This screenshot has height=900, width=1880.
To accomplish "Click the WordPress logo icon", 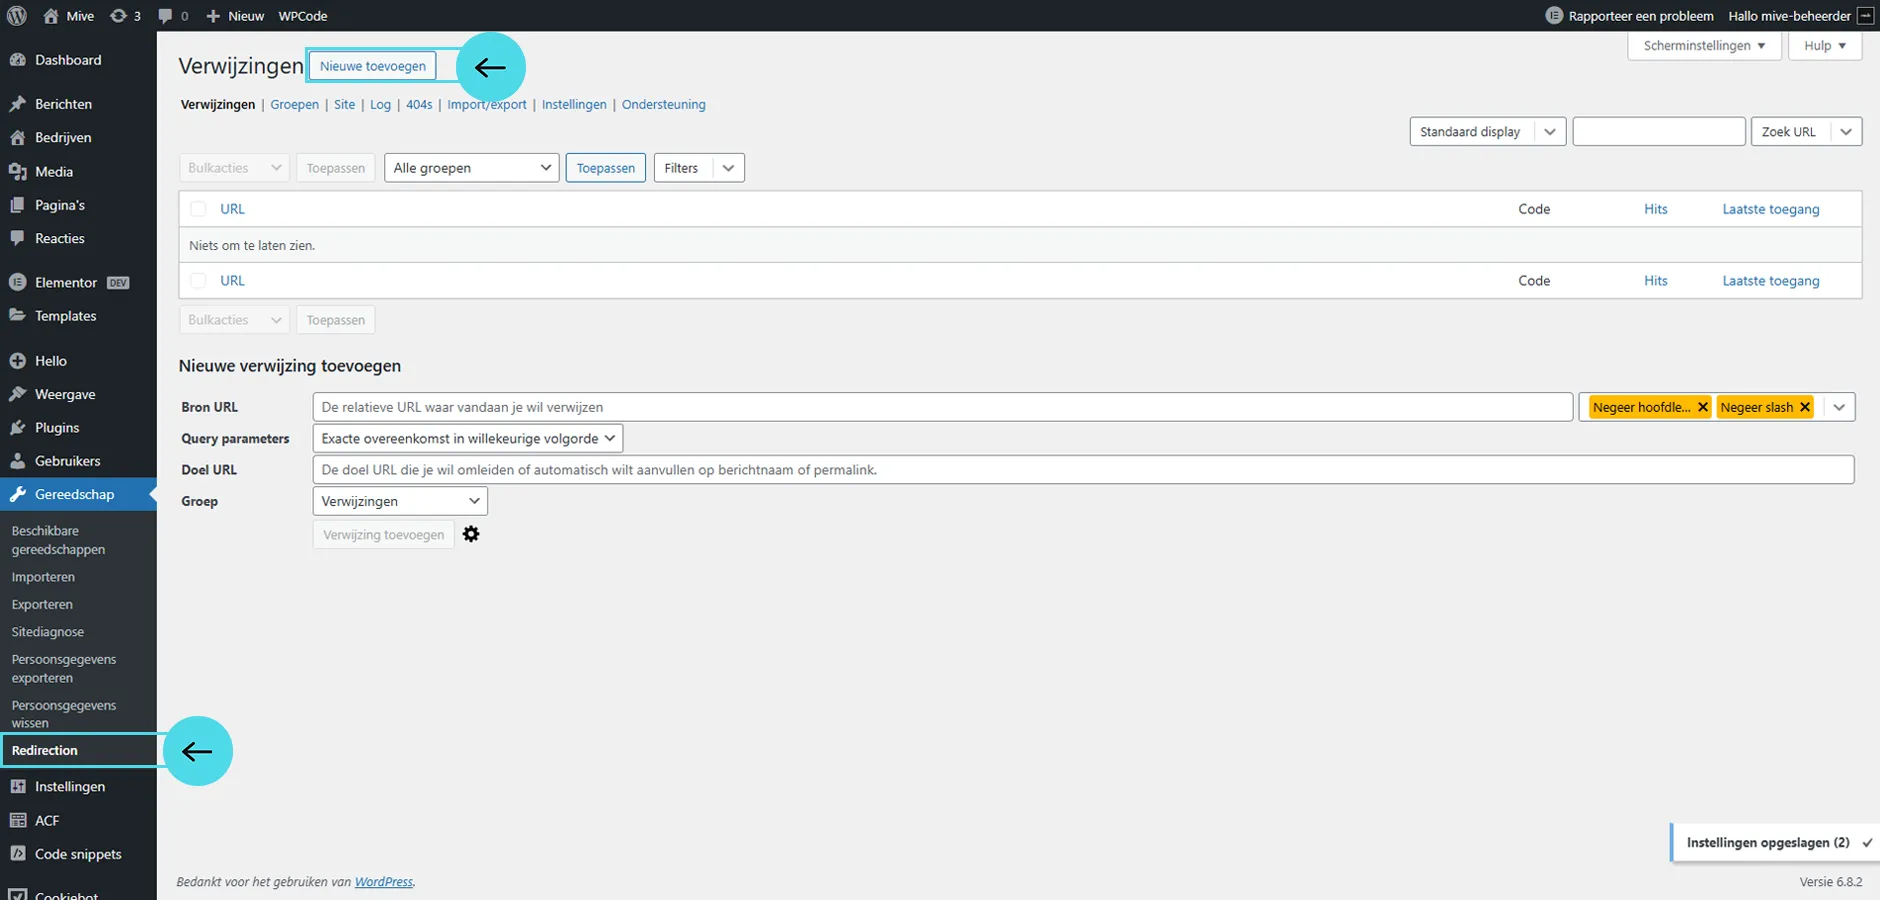I will point(17,16).
